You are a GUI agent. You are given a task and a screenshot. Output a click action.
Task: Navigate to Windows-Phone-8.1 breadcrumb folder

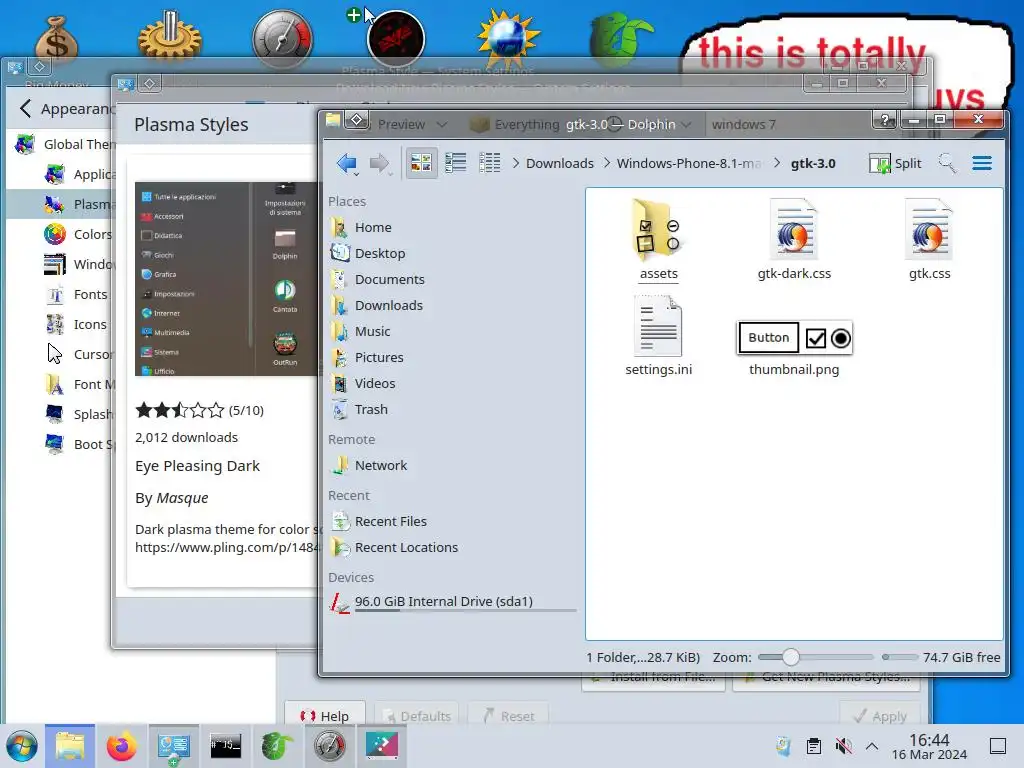[689, 163]
